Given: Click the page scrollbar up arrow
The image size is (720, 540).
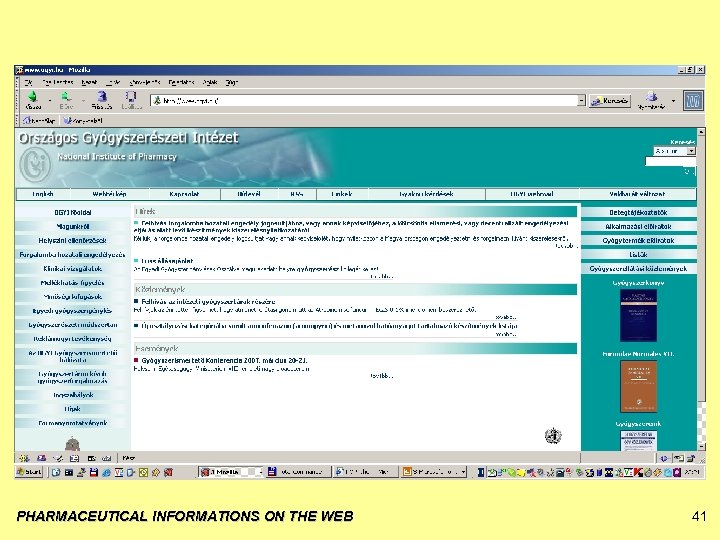Looking at the screenshot, I should [x=701, y=132].
